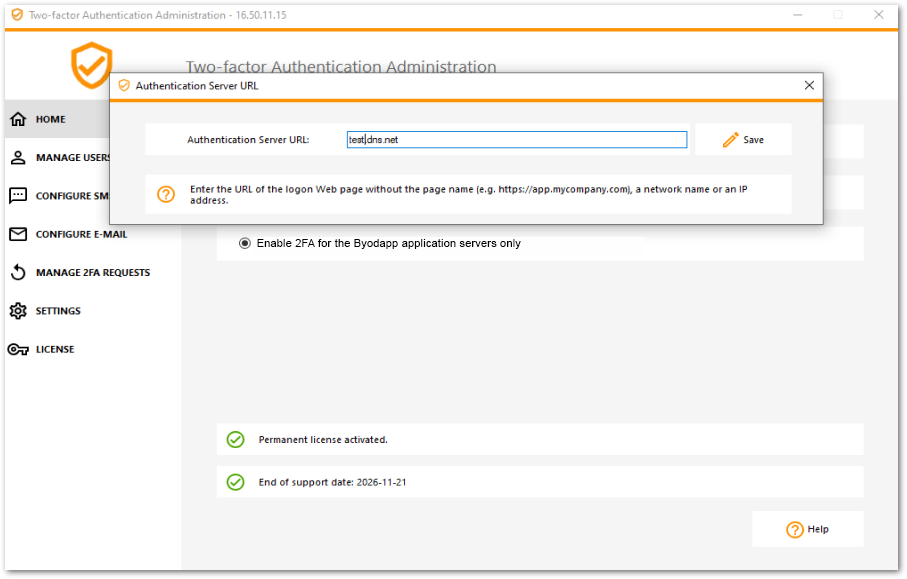Focus the Authentication Server URL field
Viewport: 907px width, 579px height.
pos(517,139)
